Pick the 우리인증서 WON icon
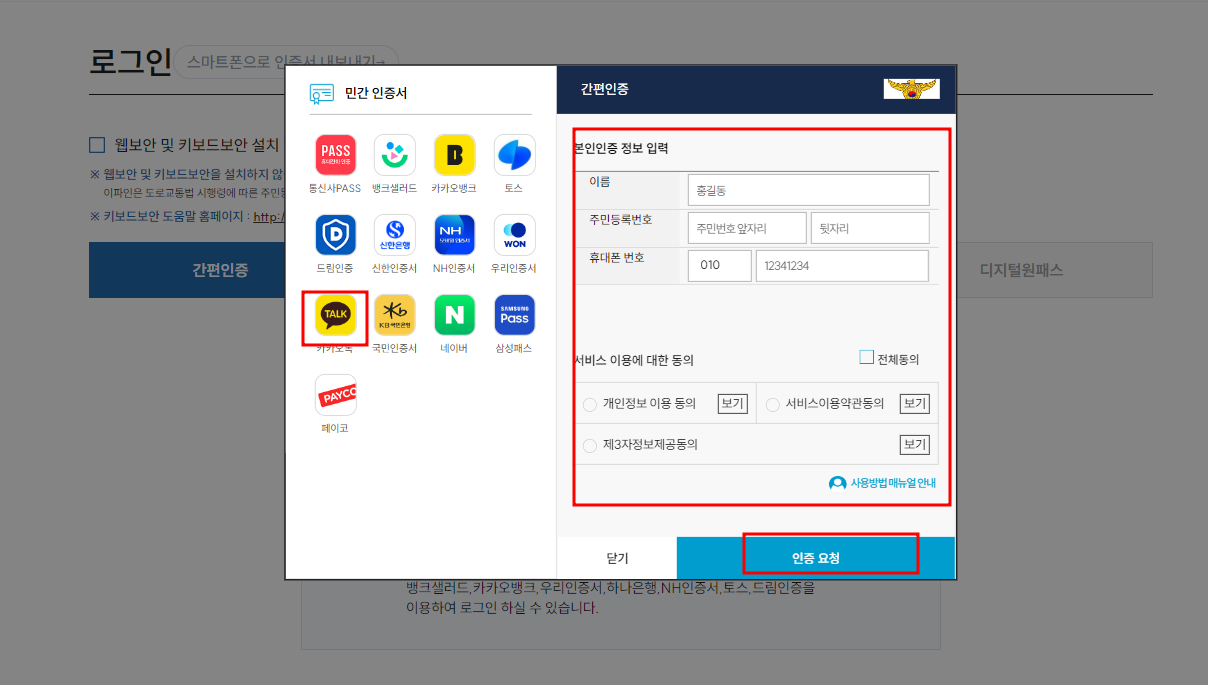 click(514, 235)
